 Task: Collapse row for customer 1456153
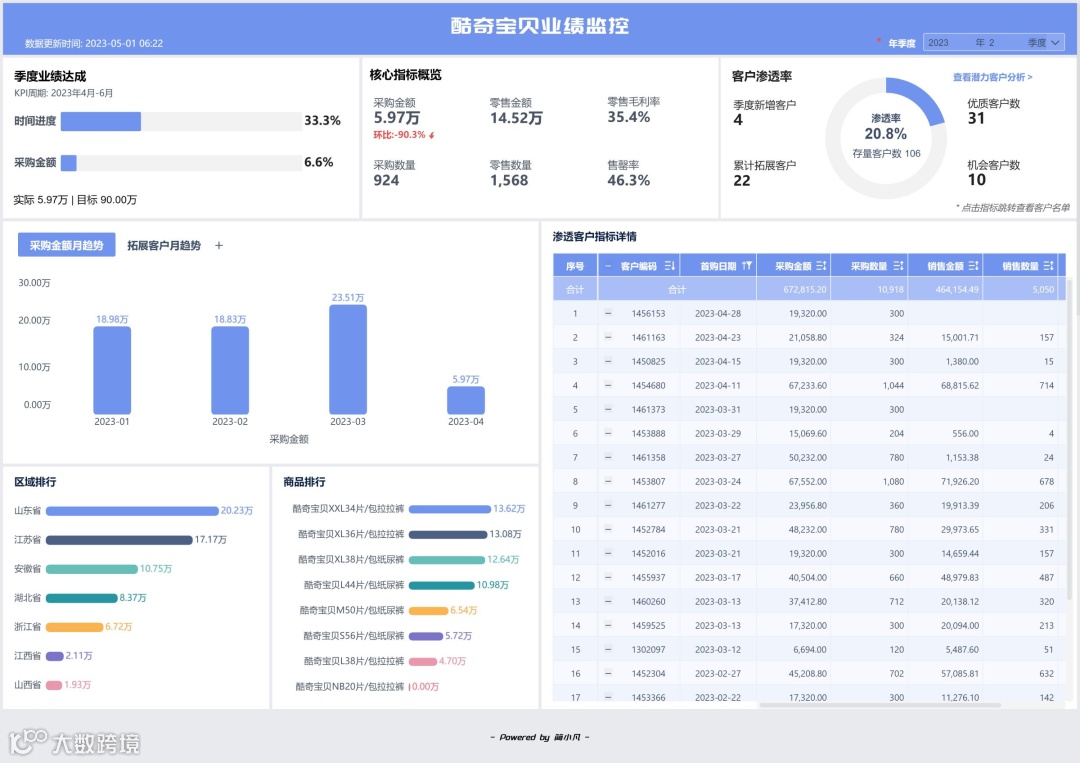(x=608, y=313)
